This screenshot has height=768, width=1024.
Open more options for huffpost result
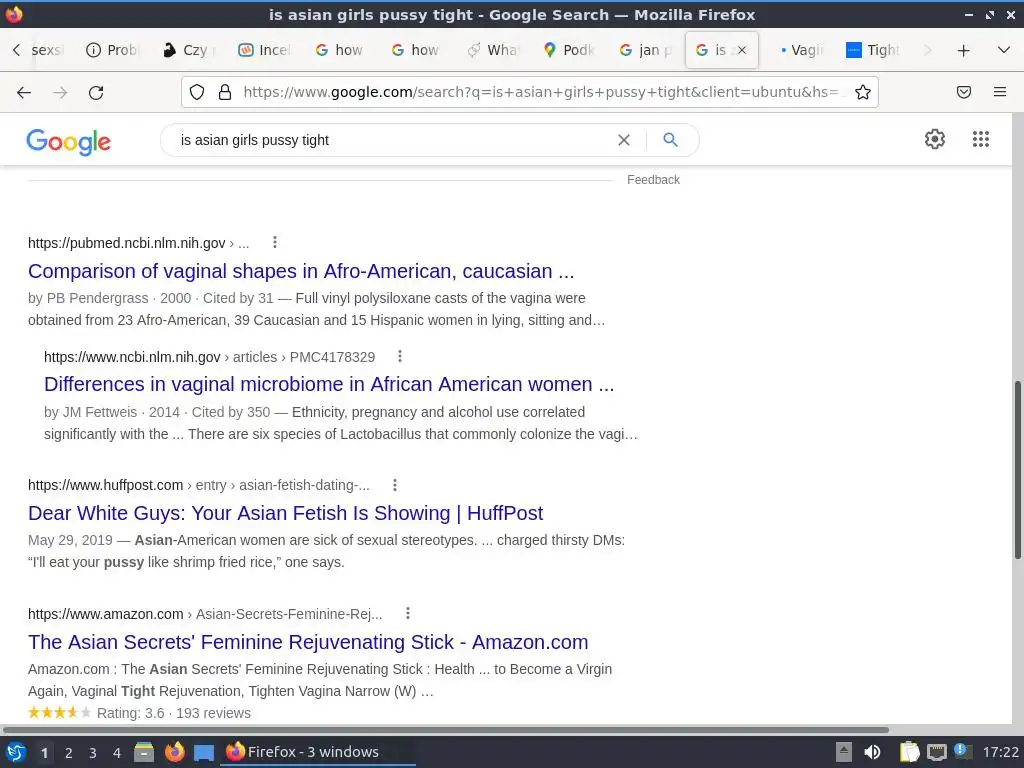click(394, 485)
